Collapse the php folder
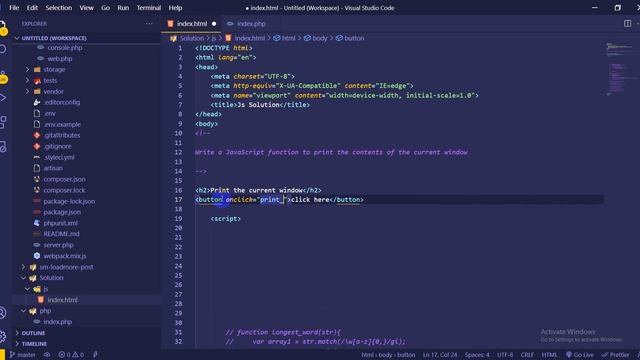 45,311
